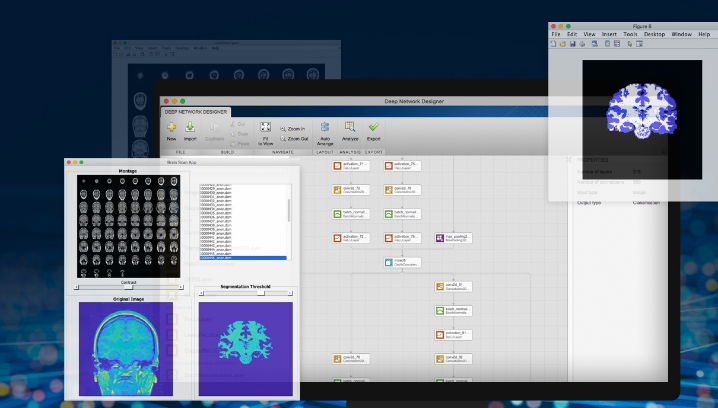Open the Tools menu in Figure window
Viewport: 718px width, 408px height.
[628, 34]
